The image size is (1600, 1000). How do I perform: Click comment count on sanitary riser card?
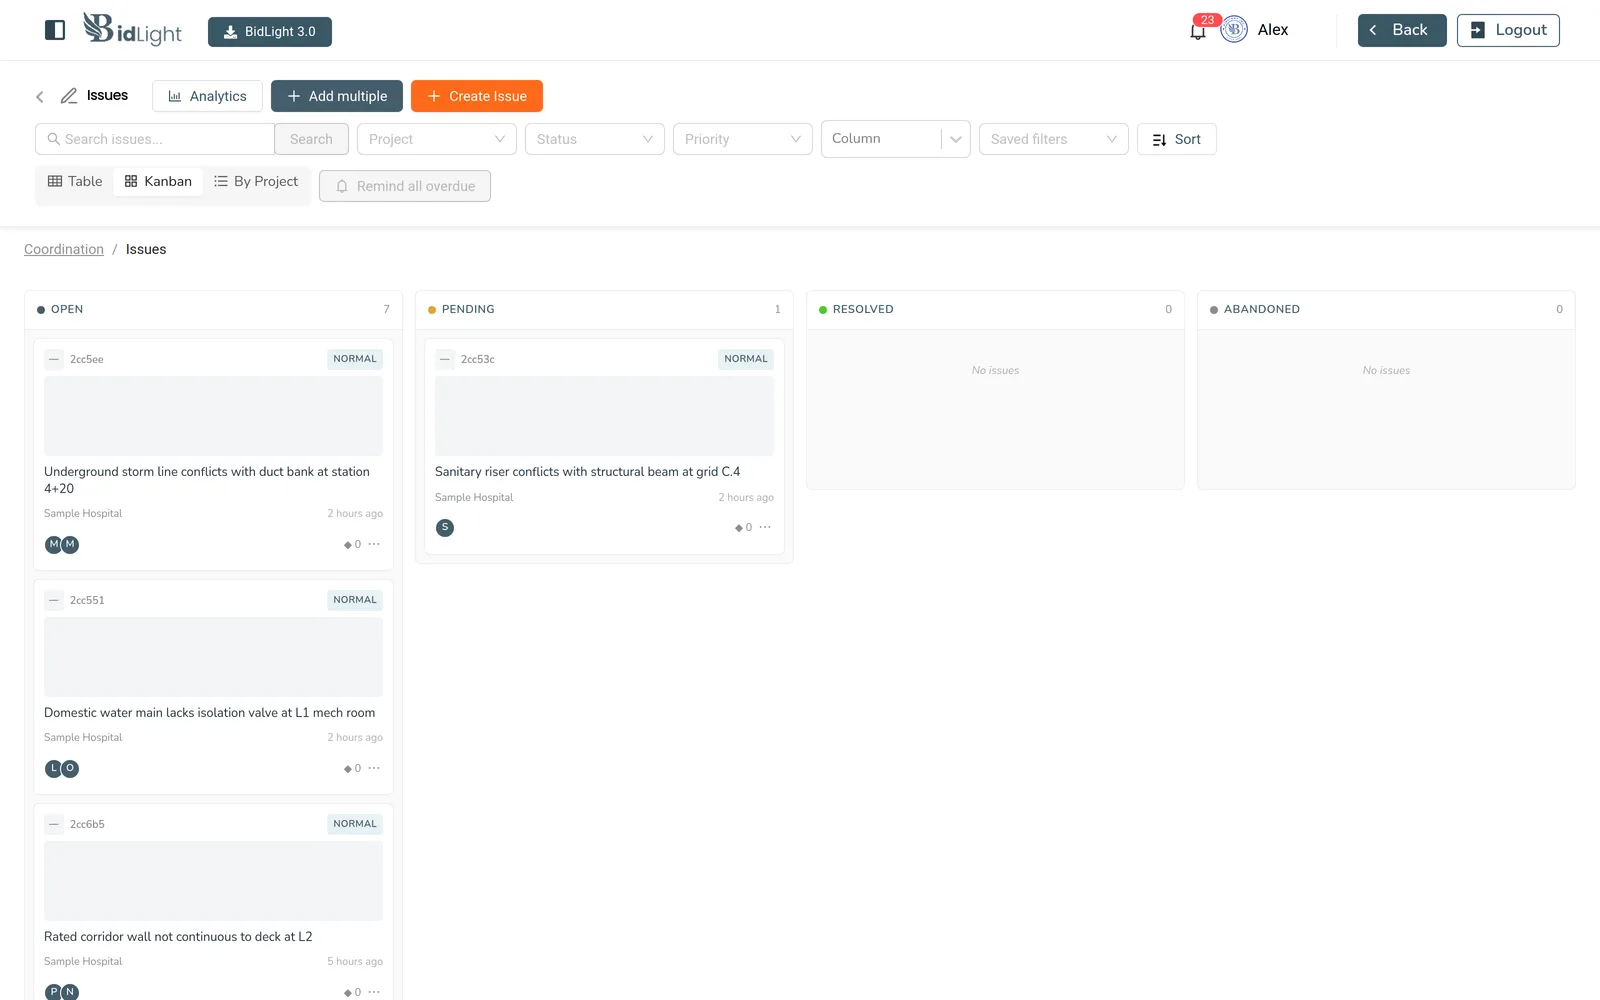(743, 528)
